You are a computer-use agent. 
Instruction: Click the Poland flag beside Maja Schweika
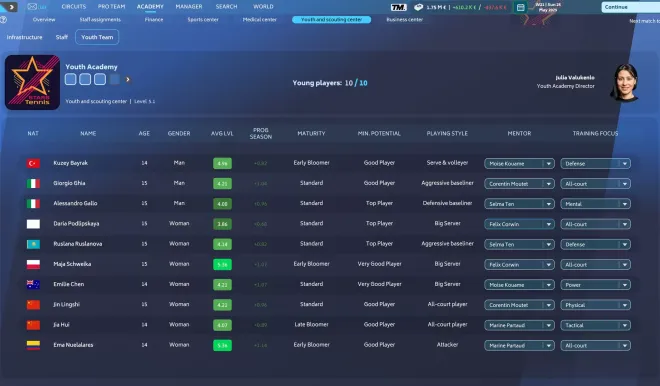coord(33,264)
